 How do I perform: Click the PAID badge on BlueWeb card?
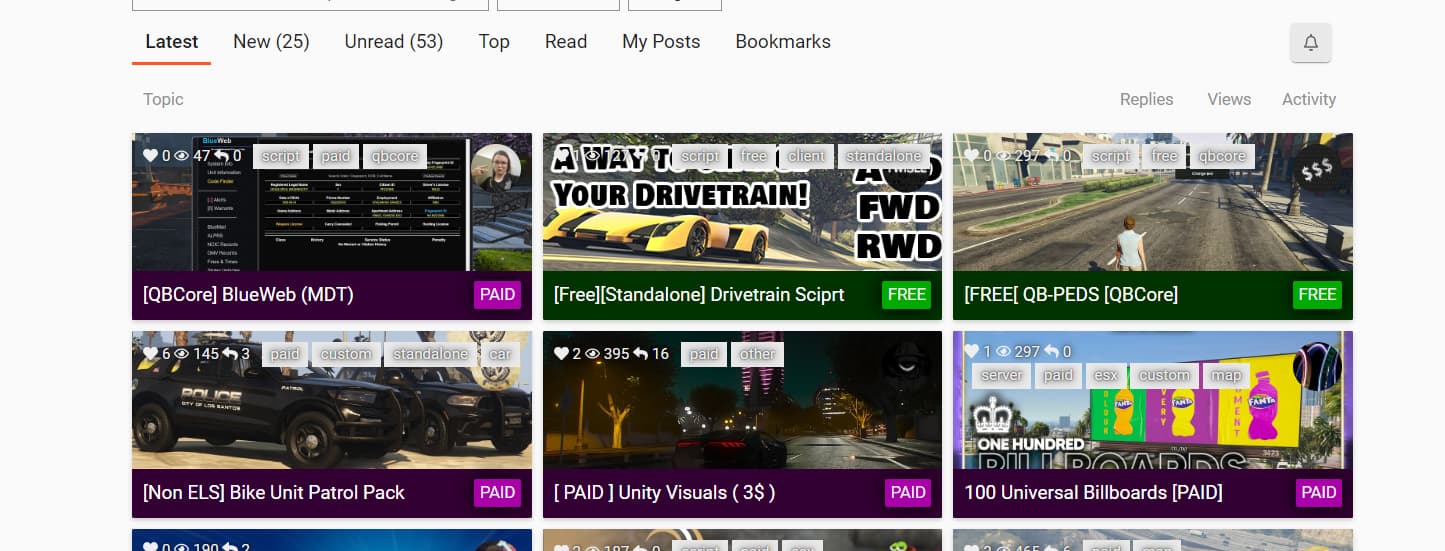click(x=497, y=295)
